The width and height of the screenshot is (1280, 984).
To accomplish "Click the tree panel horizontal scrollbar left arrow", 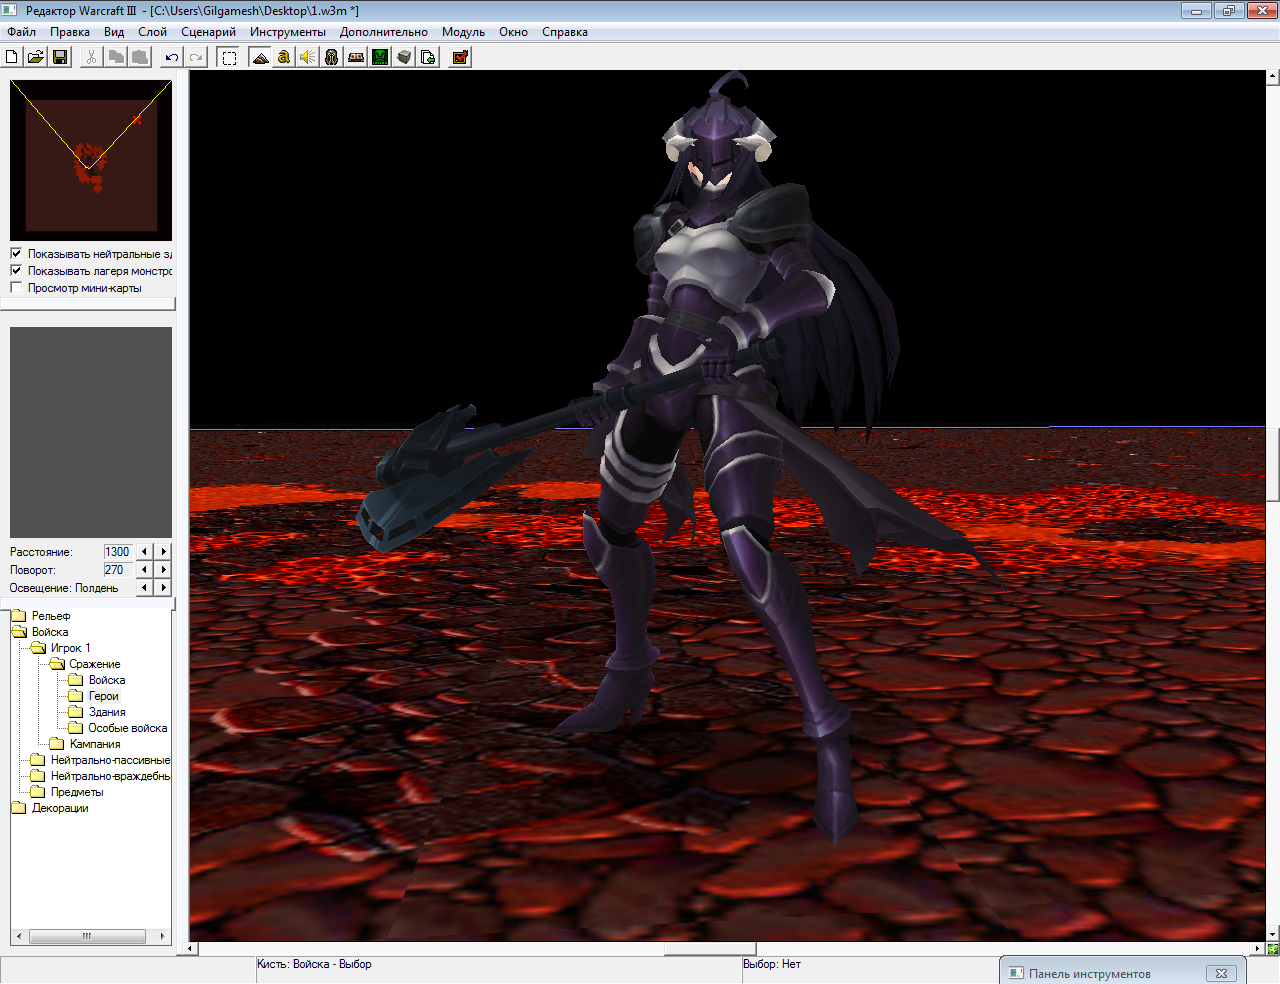I will (x=19, y=937).
